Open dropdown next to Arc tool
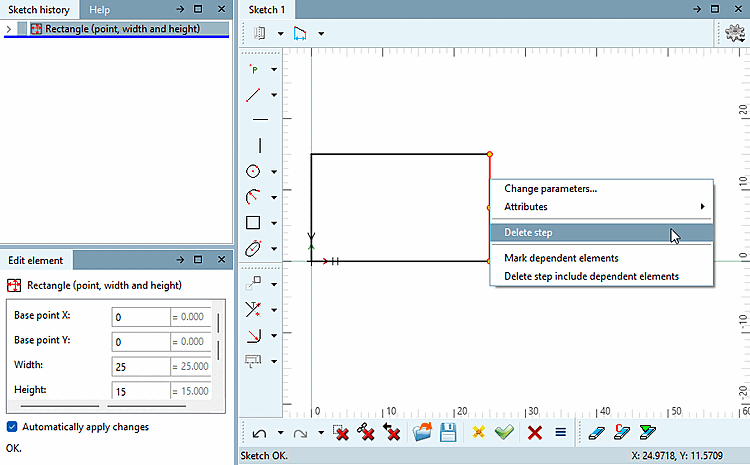Screen dimensions: 750x465 coord(274,197)
